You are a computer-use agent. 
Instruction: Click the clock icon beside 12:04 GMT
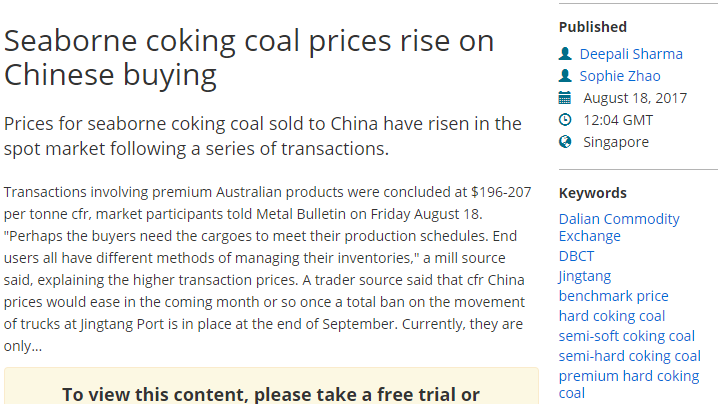click(565, 120)
